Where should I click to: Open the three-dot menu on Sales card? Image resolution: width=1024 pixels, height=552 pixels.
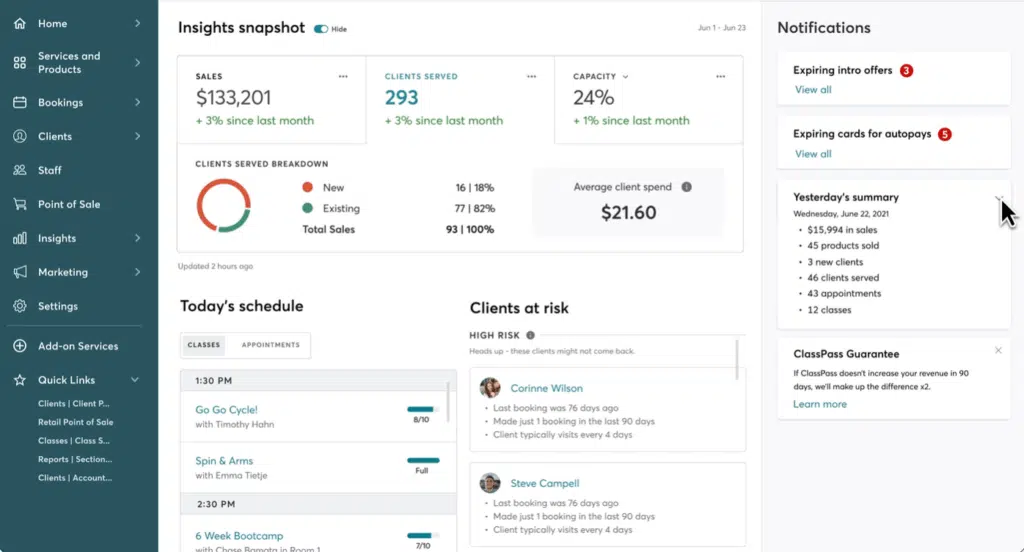pyautogui.click(x=343, y=76)
